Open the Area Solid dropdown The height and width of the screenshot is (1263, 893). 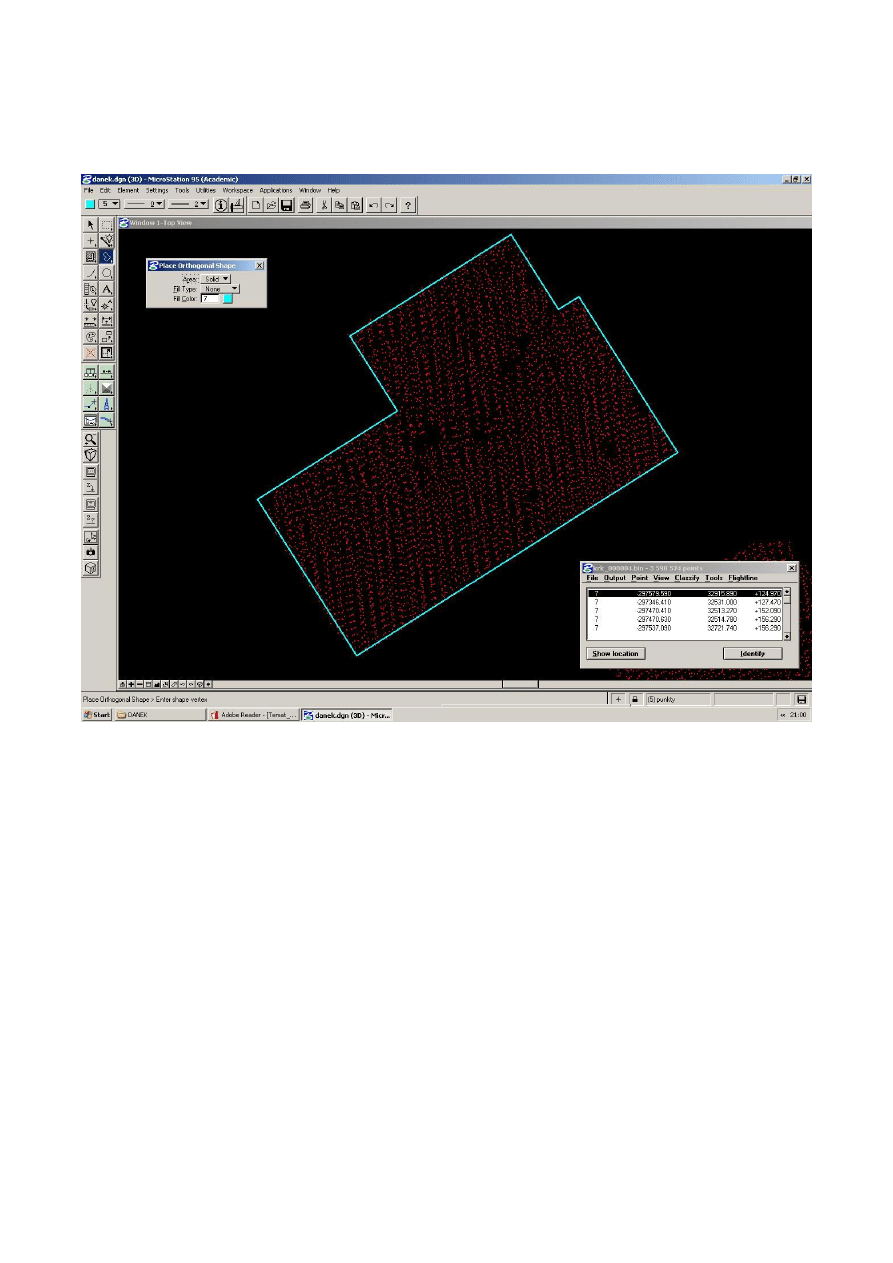coord(217,279)
